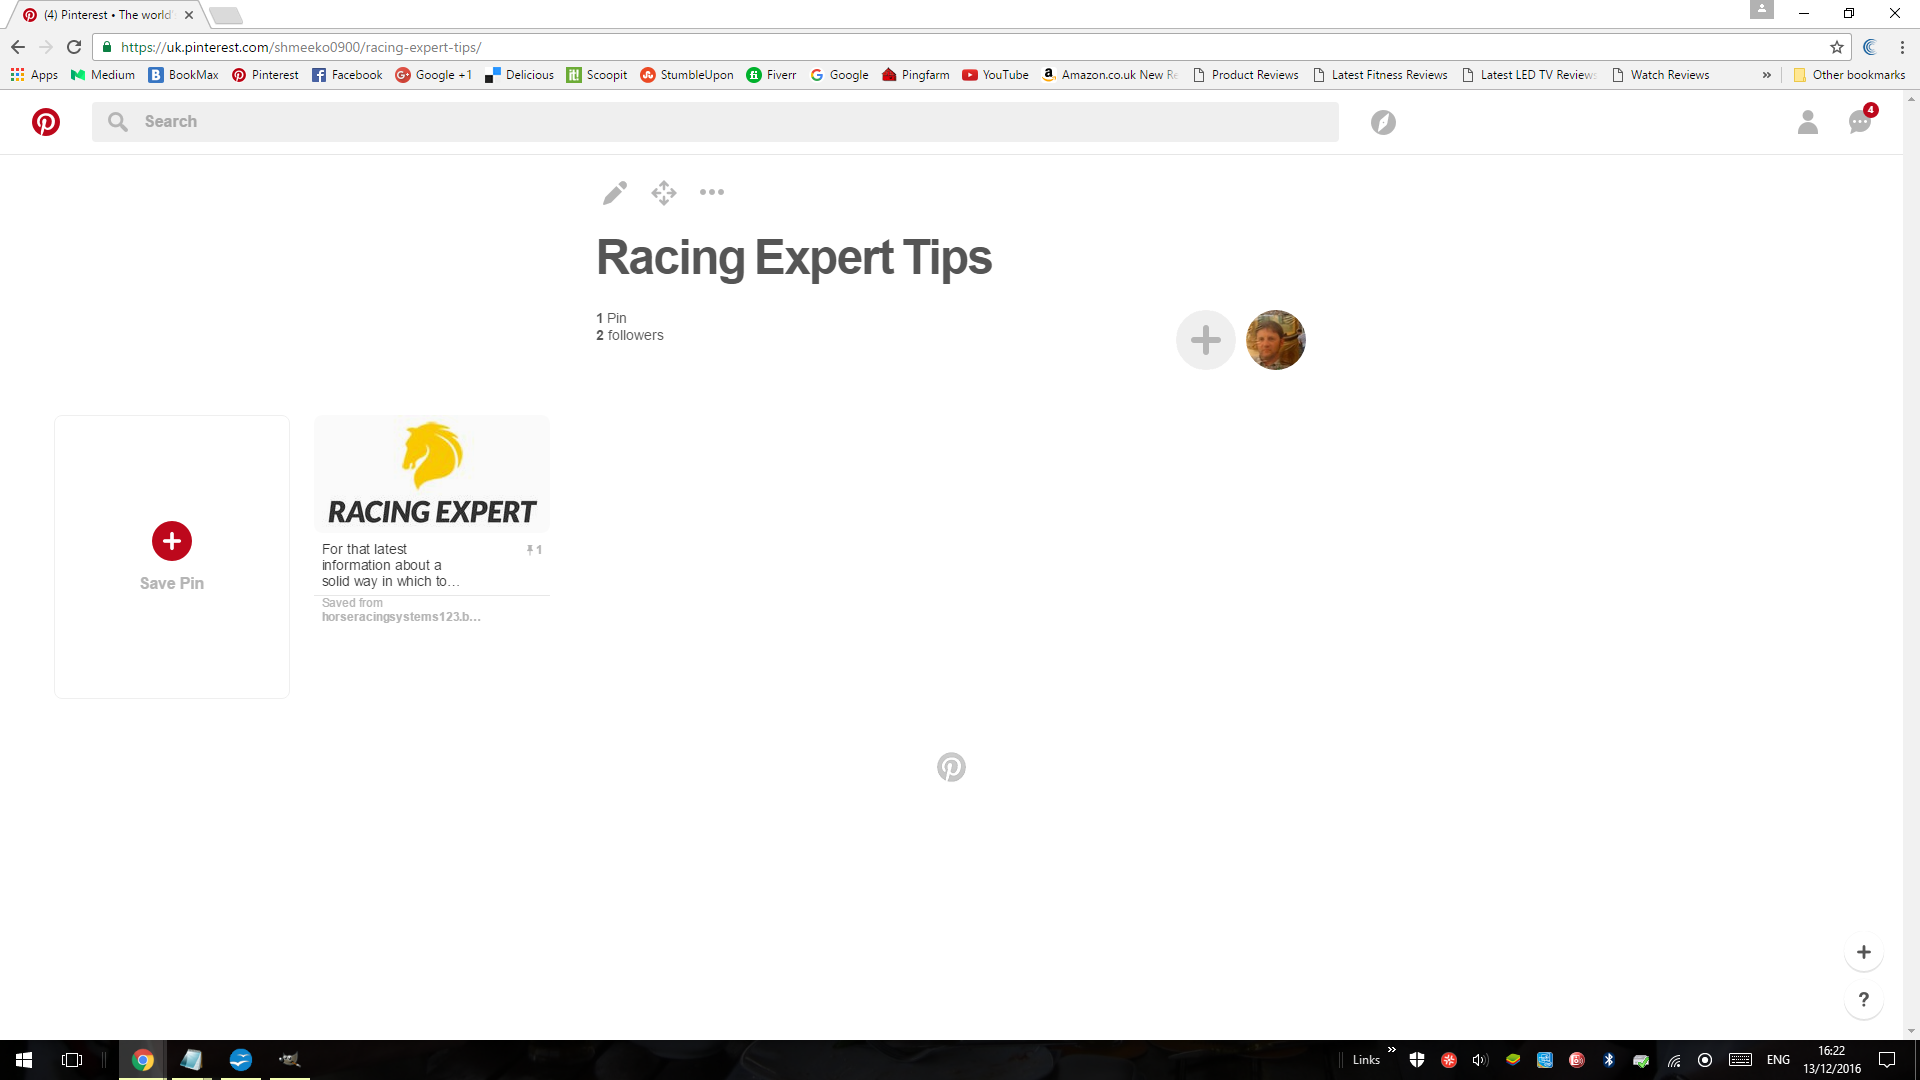Open the Other bookmarks folder
This screenshot has width=1920, height=1080.
coord(1849,75)
